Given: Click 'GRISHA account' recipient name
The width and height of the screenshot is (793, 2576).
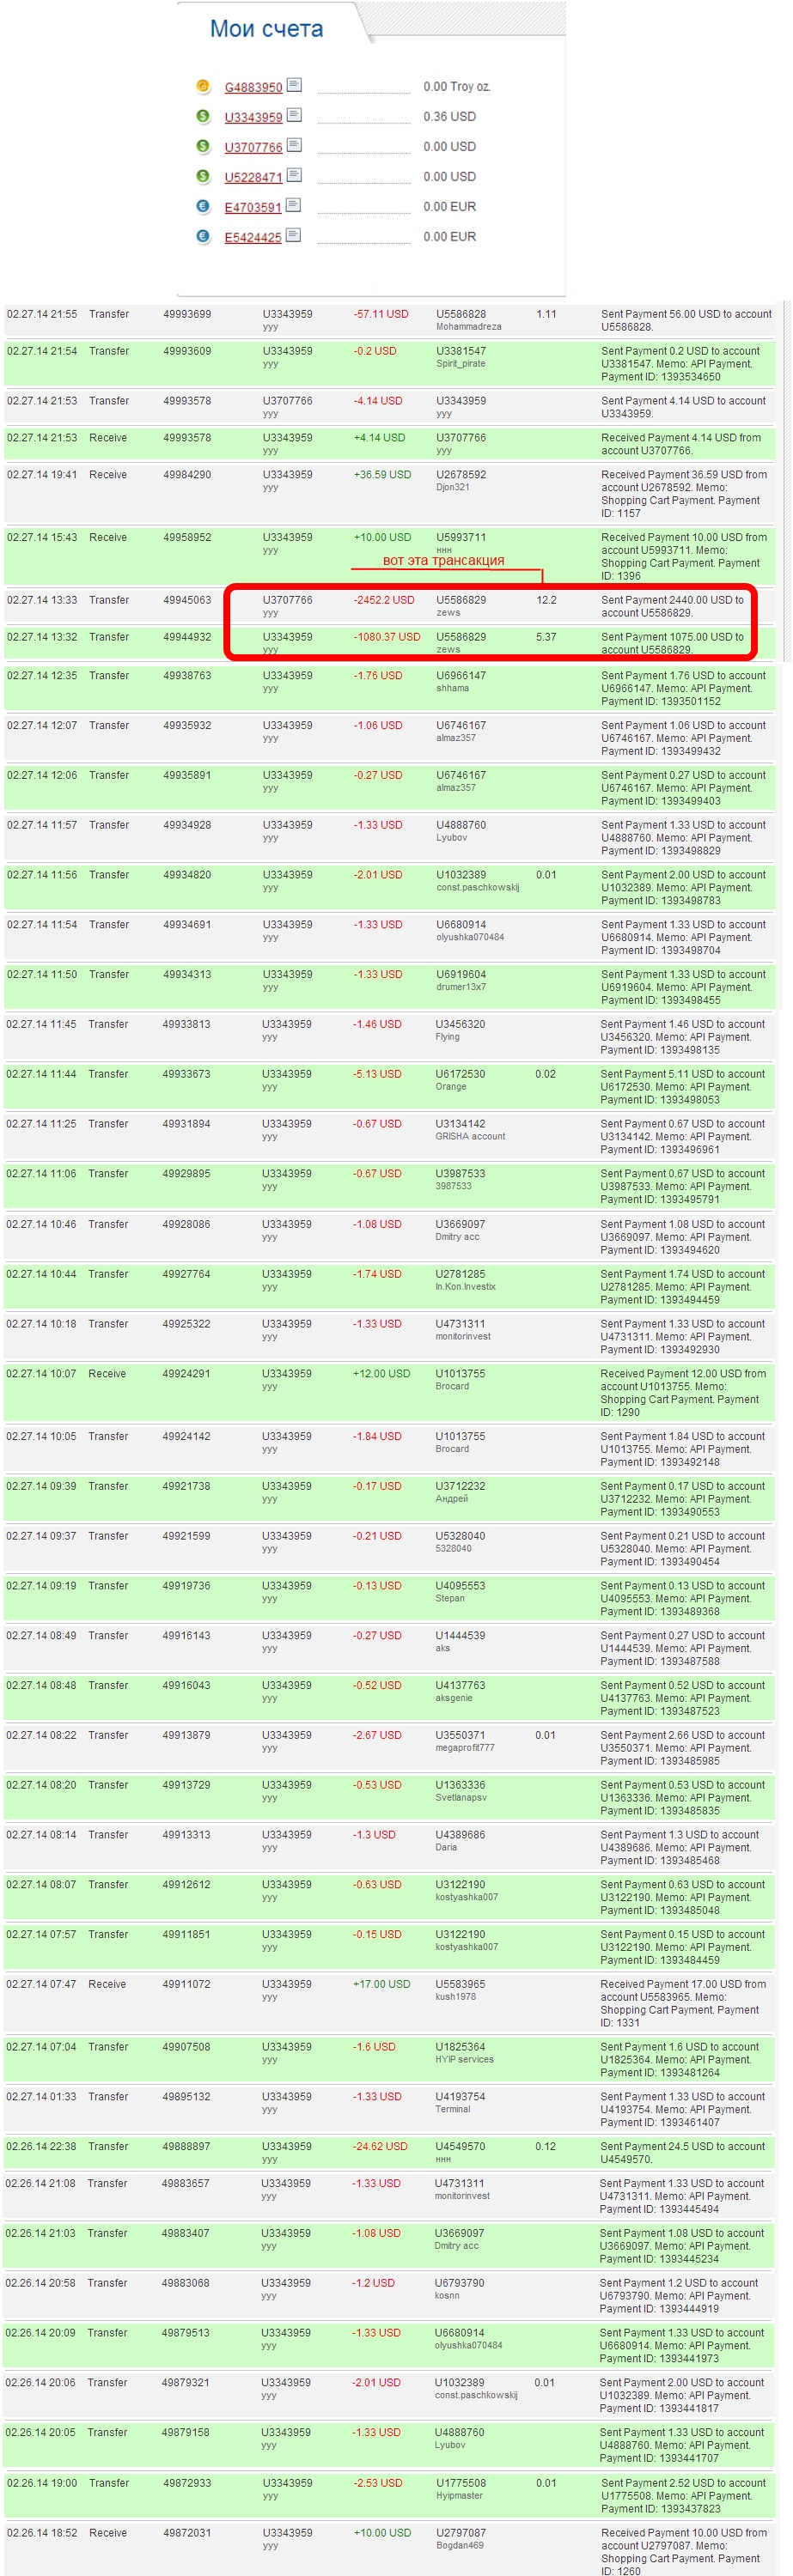Looking at the screenshot, I should (x=470, y=1137).
